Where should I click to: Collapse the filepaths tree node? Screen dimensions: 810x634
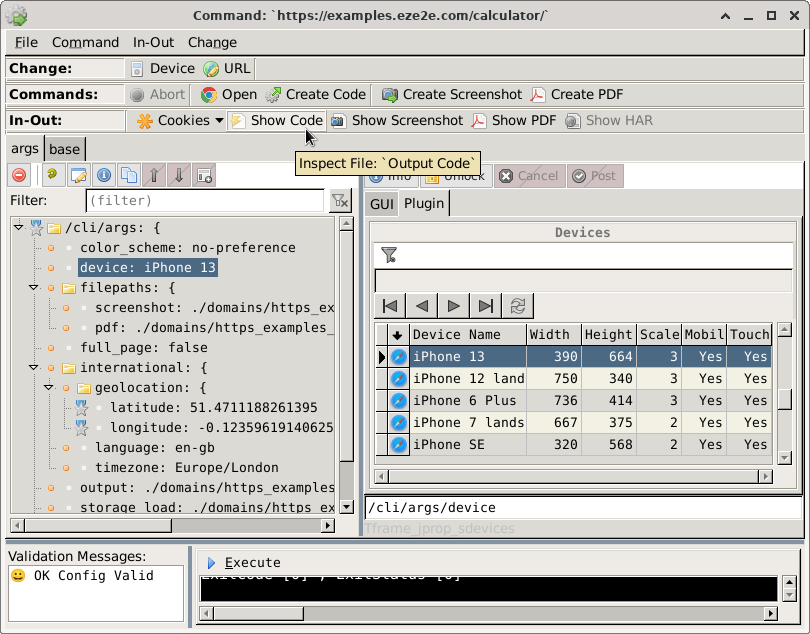tap(34, 287)
